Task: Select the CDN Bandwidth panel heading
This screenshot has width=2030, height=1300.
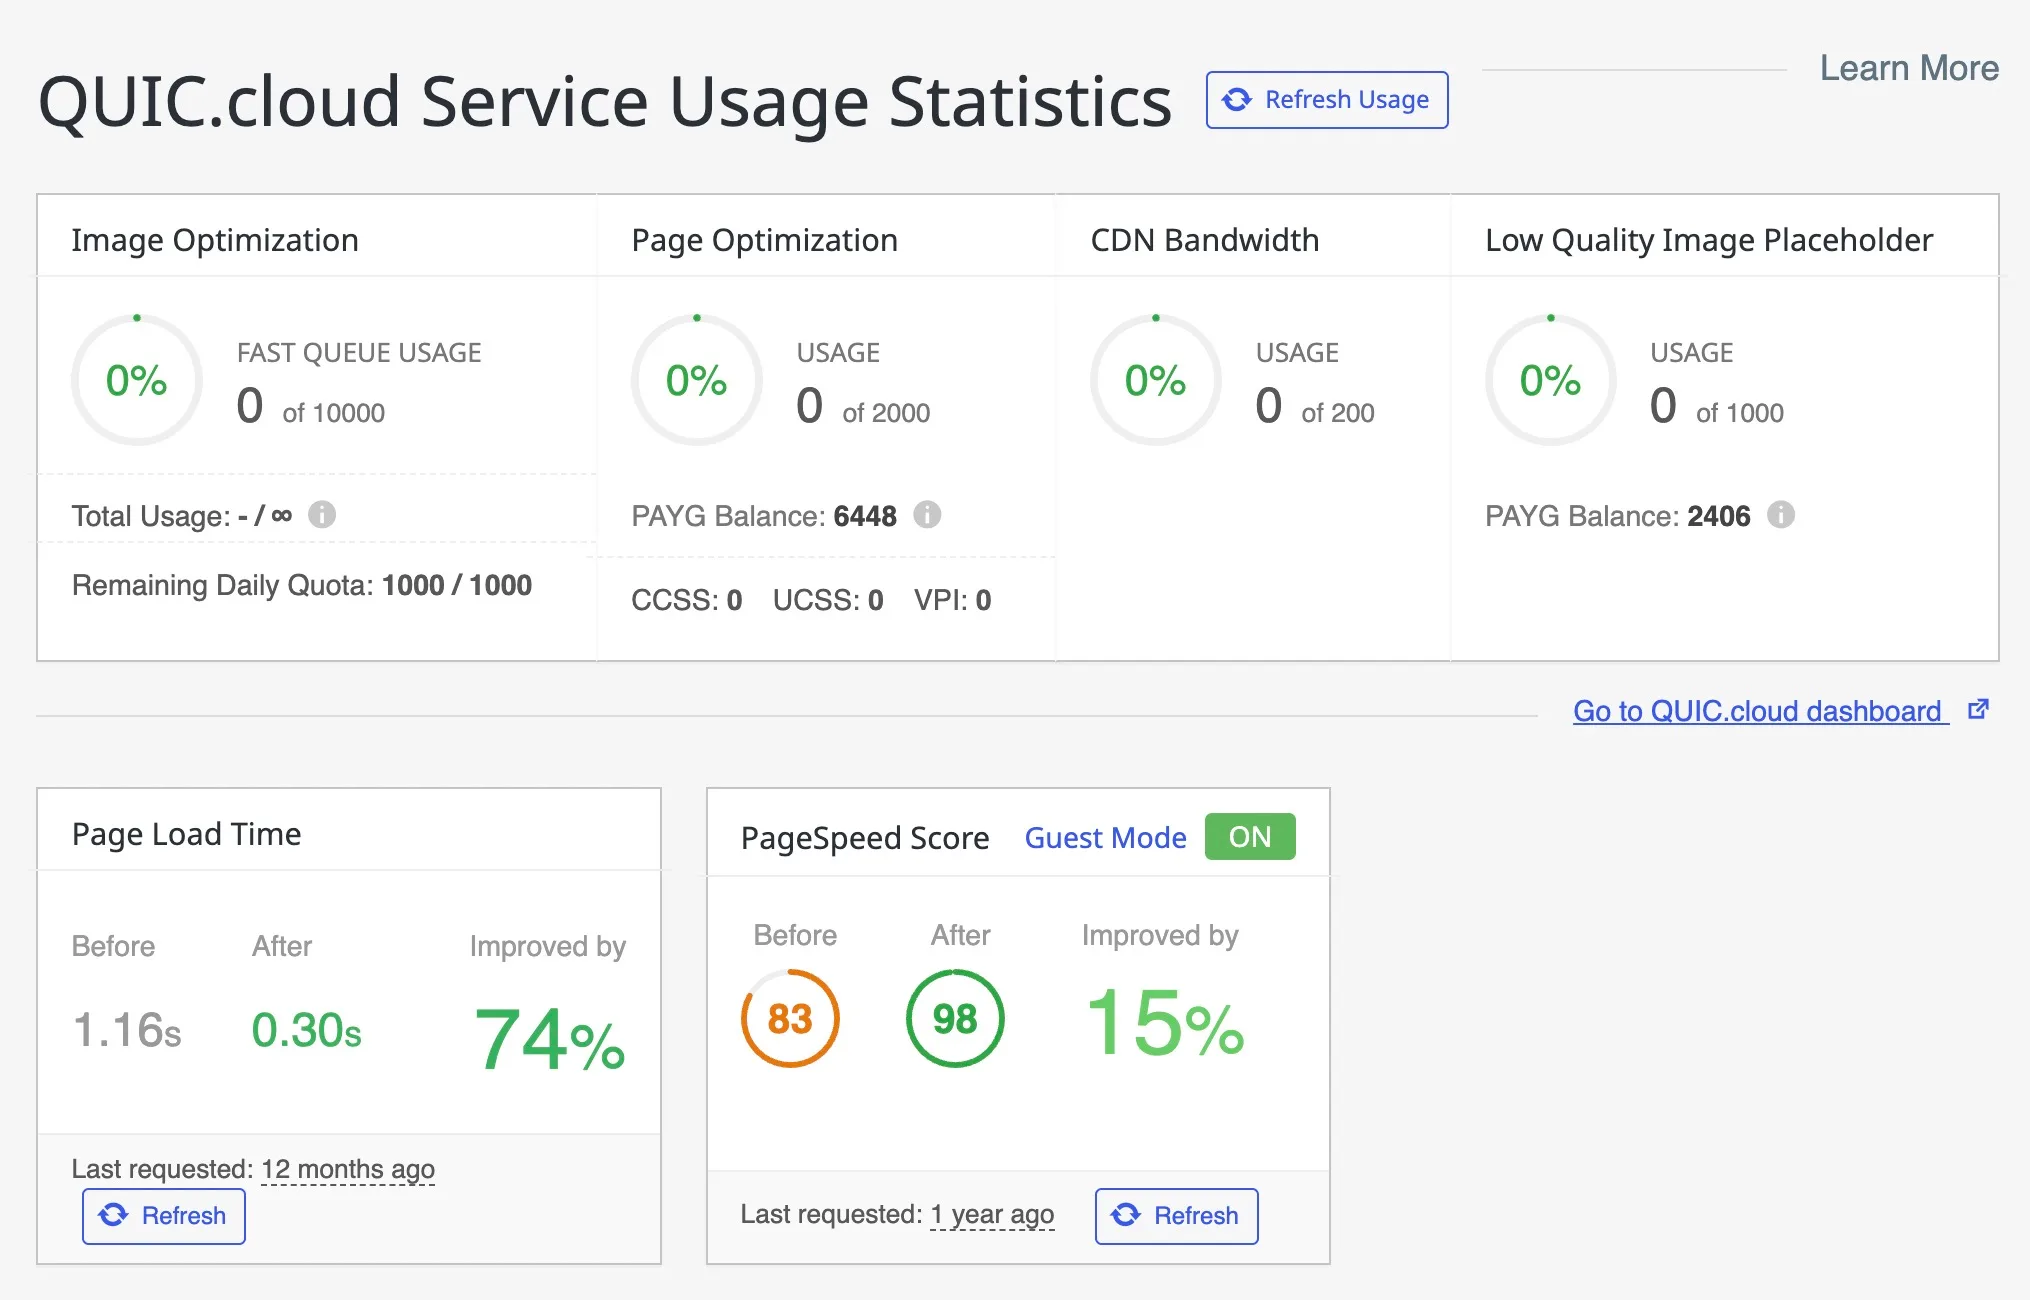Action: coord(1204,240)
